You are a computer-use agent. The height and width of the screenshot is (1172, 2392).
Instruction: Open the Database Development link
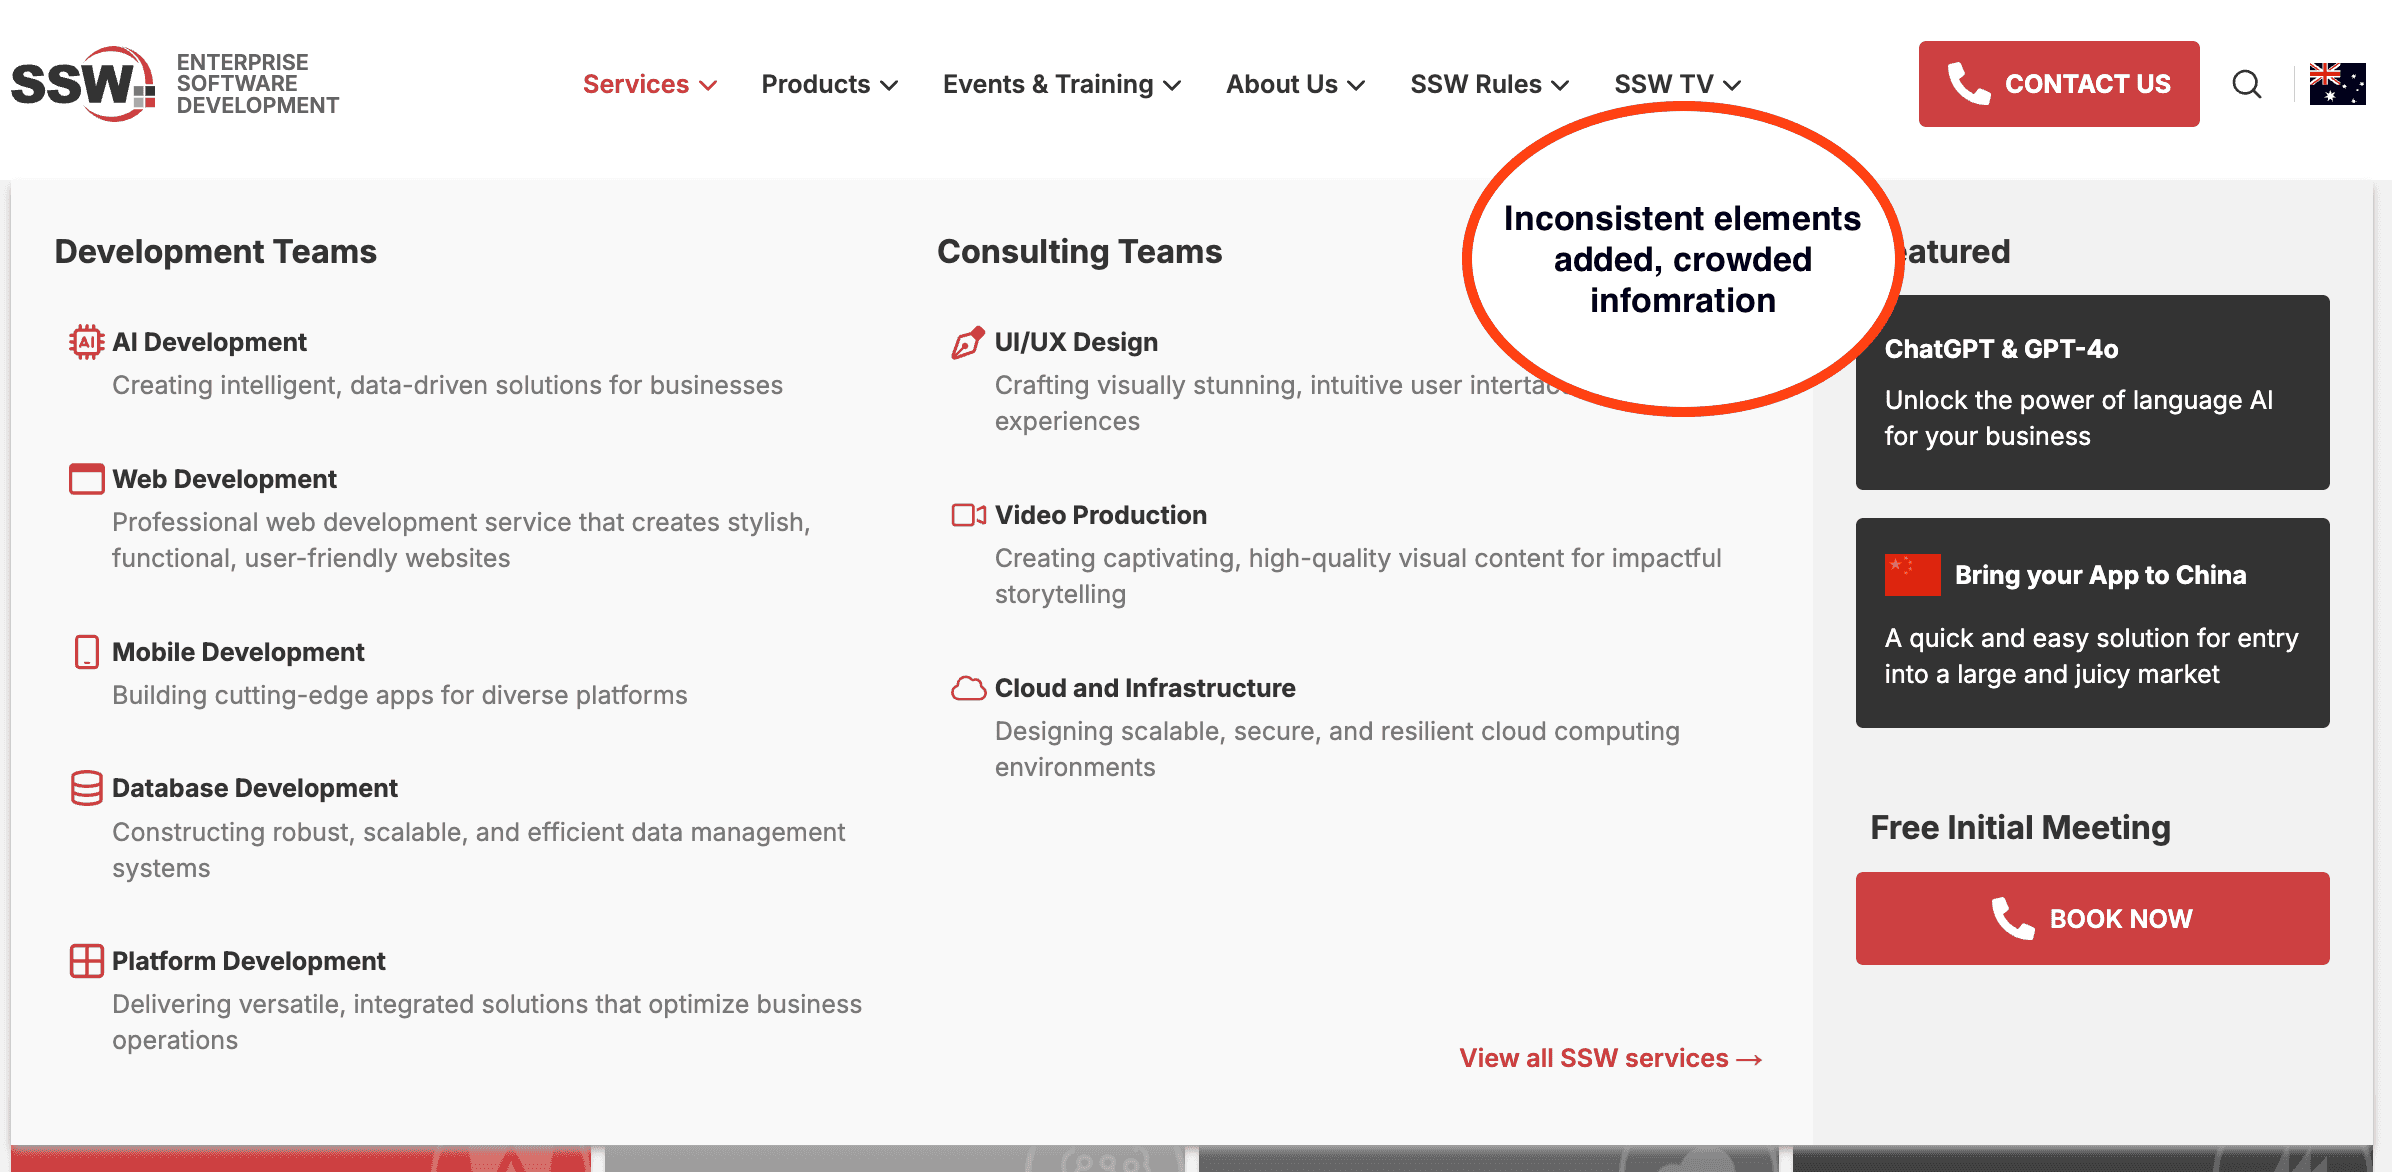[x=255, y=788]
